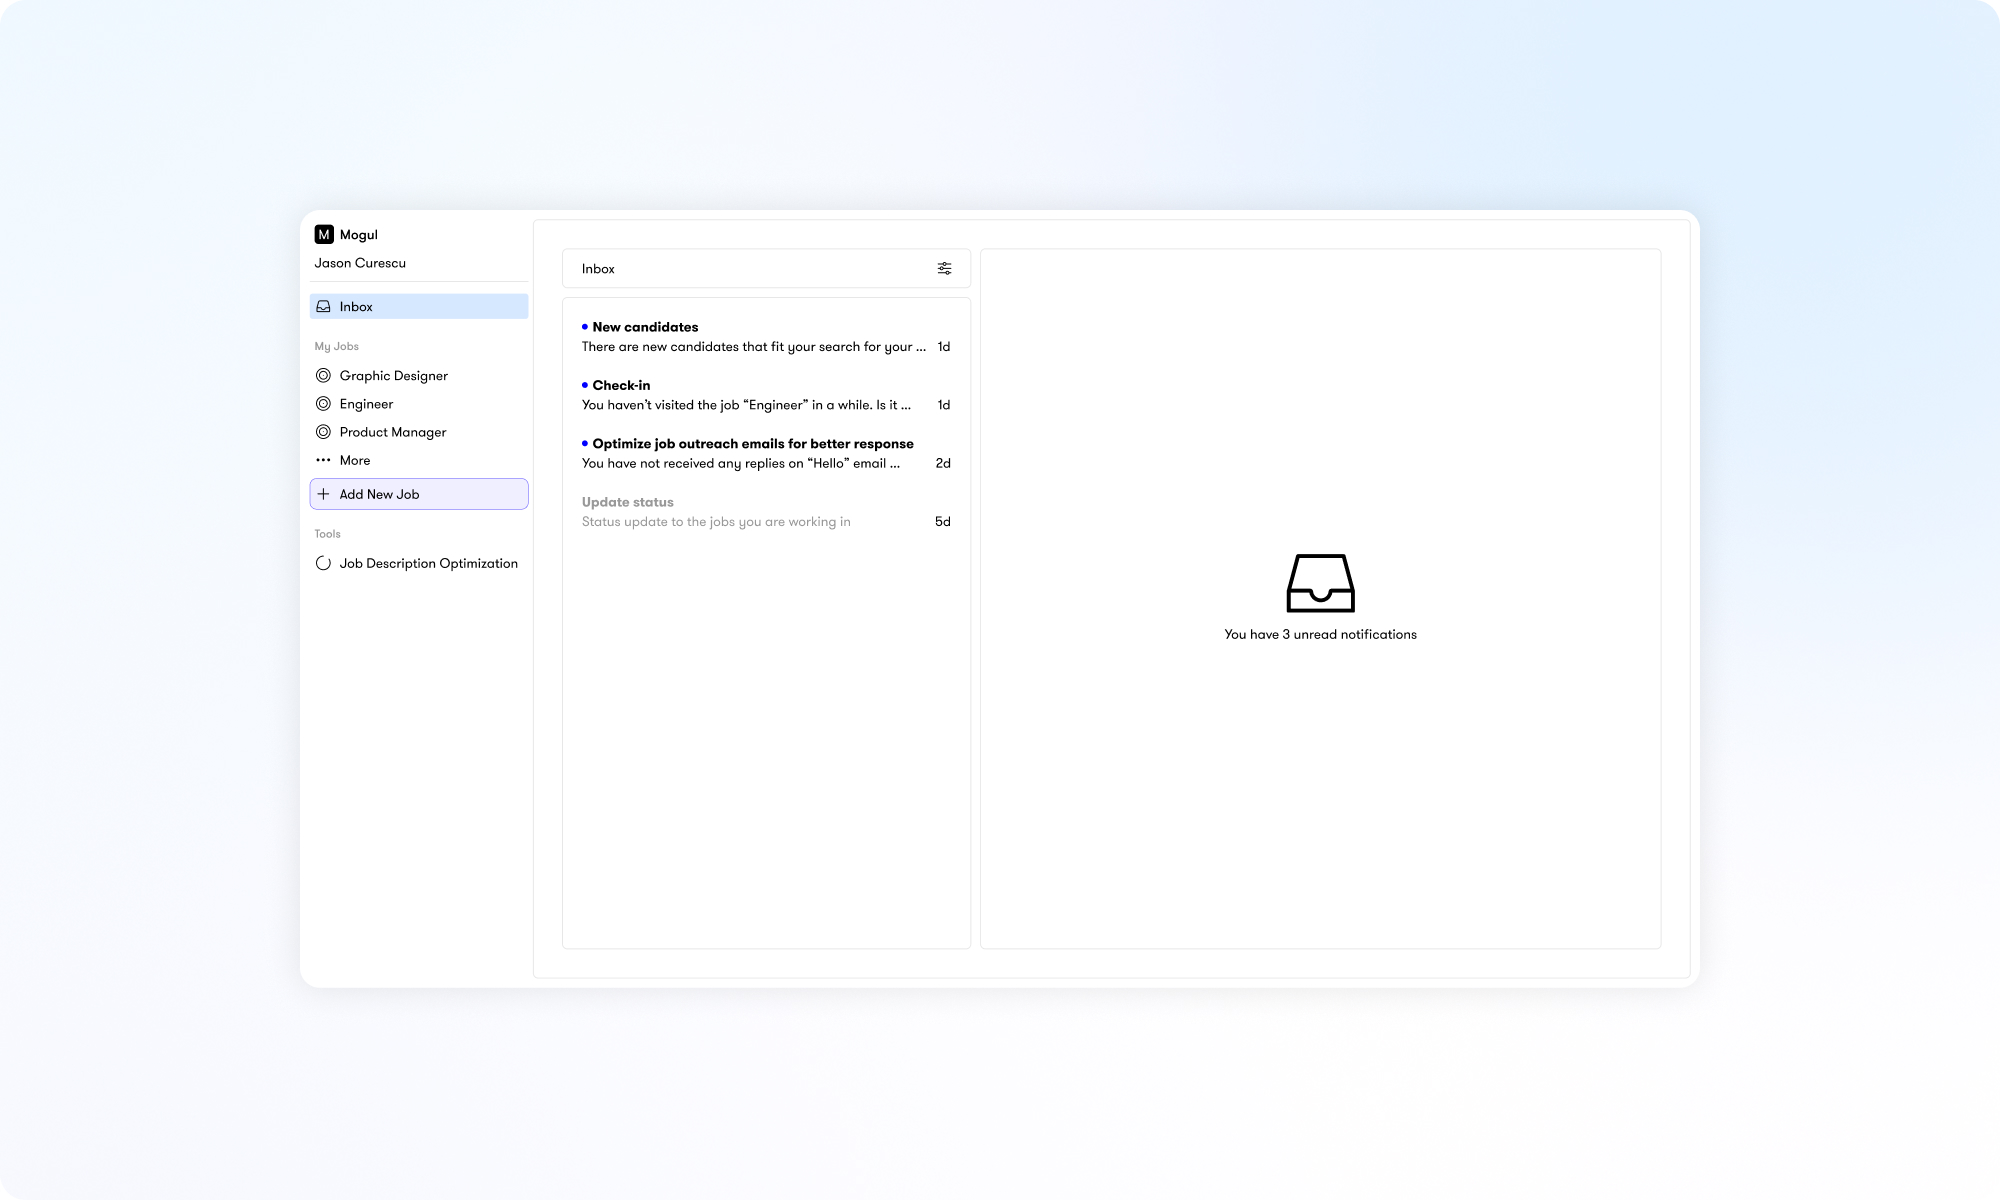Toggle unread dot on Optimize job outreach emails
The width and height of the screenshot is (2000, 1200).
coord(585,443)
